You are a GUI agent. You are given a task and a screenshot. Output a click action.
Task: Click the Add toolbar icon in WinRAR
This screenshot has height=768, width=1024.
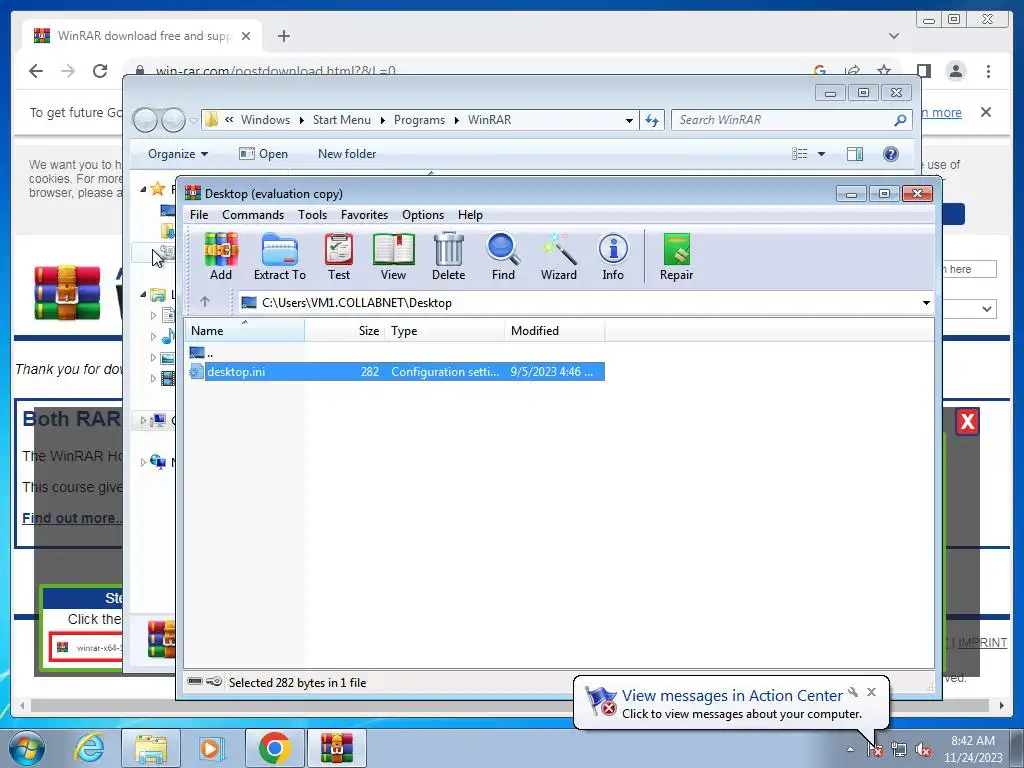[221, 257]
